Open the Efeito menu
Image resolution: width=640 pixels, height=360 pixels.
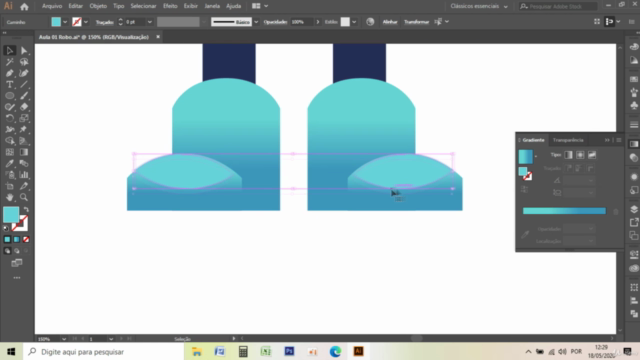coord(170,6)
